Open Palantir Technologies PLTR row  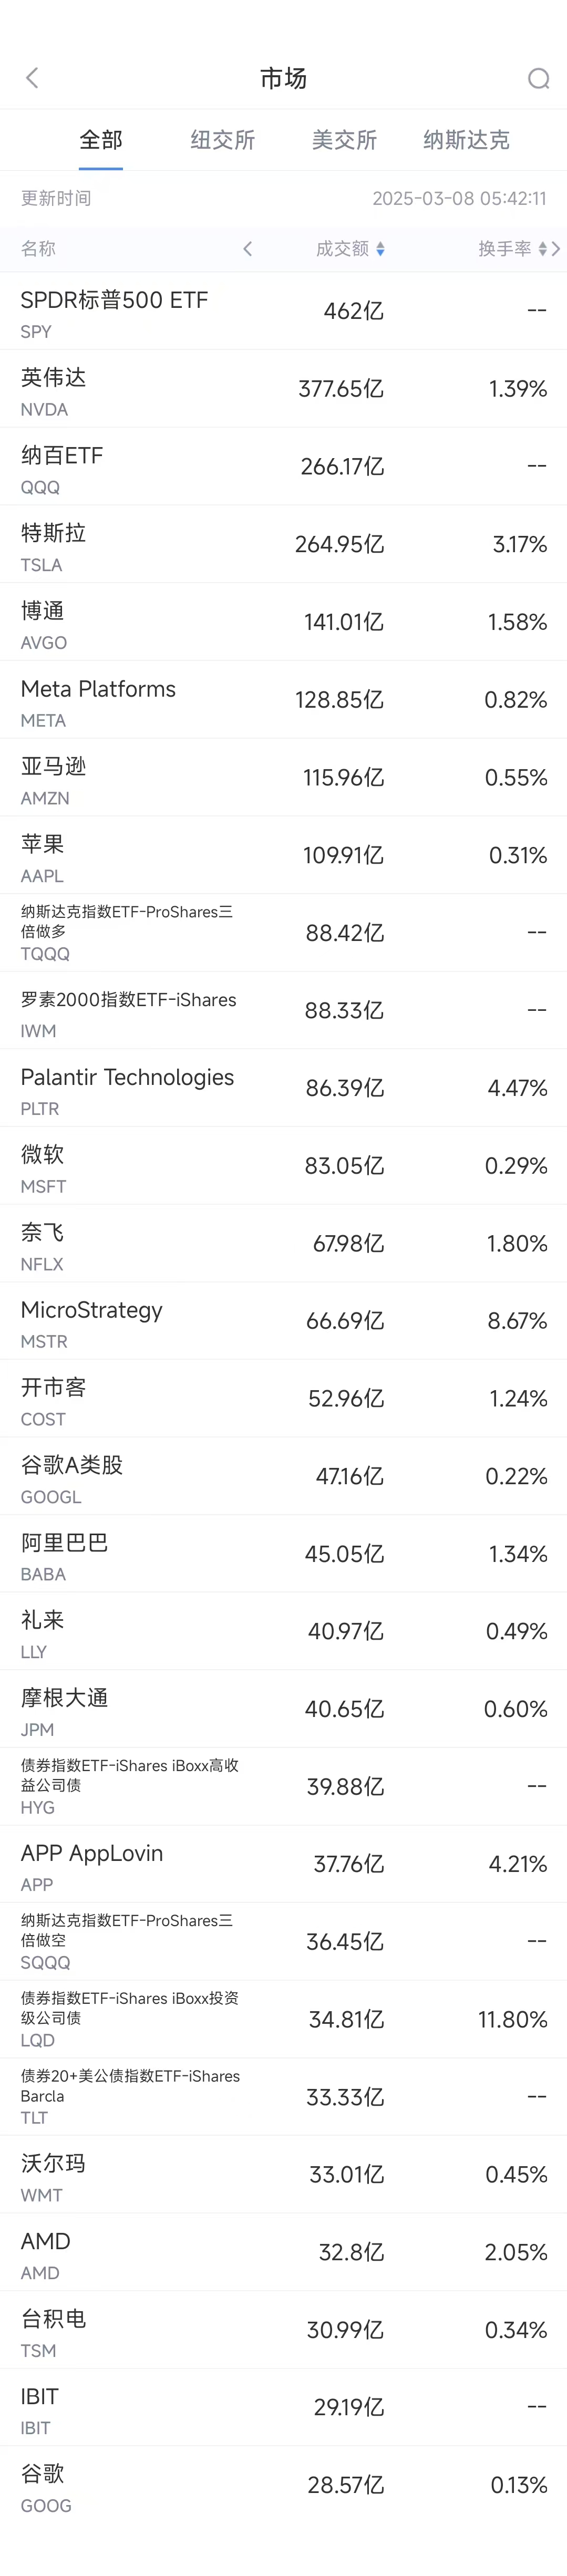point(283,1088)
